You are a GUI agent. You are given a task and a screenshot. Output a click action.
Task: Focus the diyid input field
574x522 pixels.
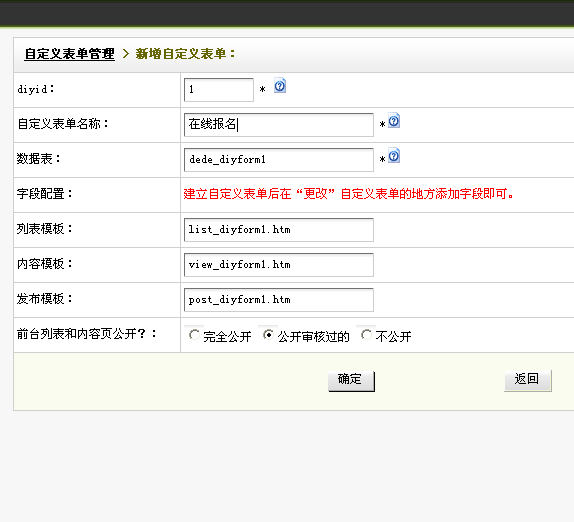pyautogui.click(x=219, y=90)
